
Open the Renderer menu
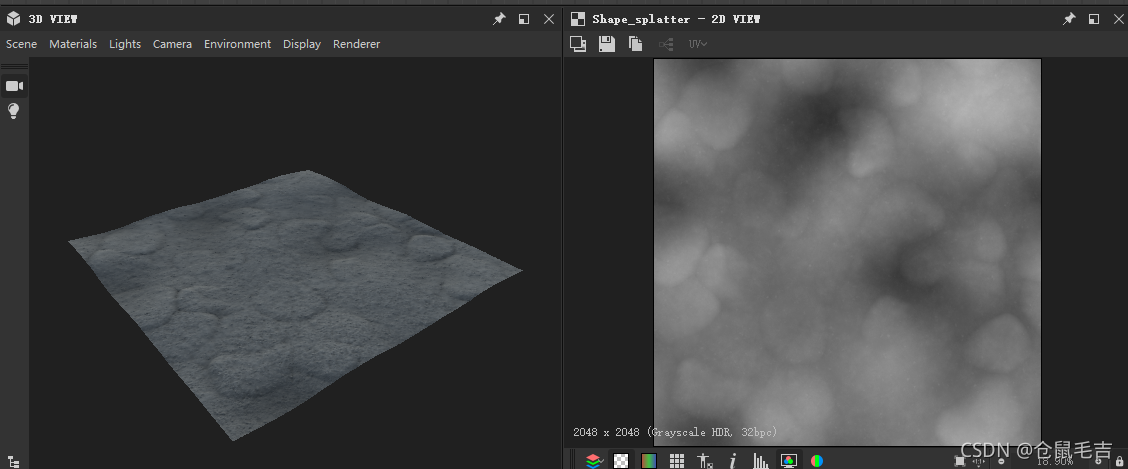(x=356, y=44)
